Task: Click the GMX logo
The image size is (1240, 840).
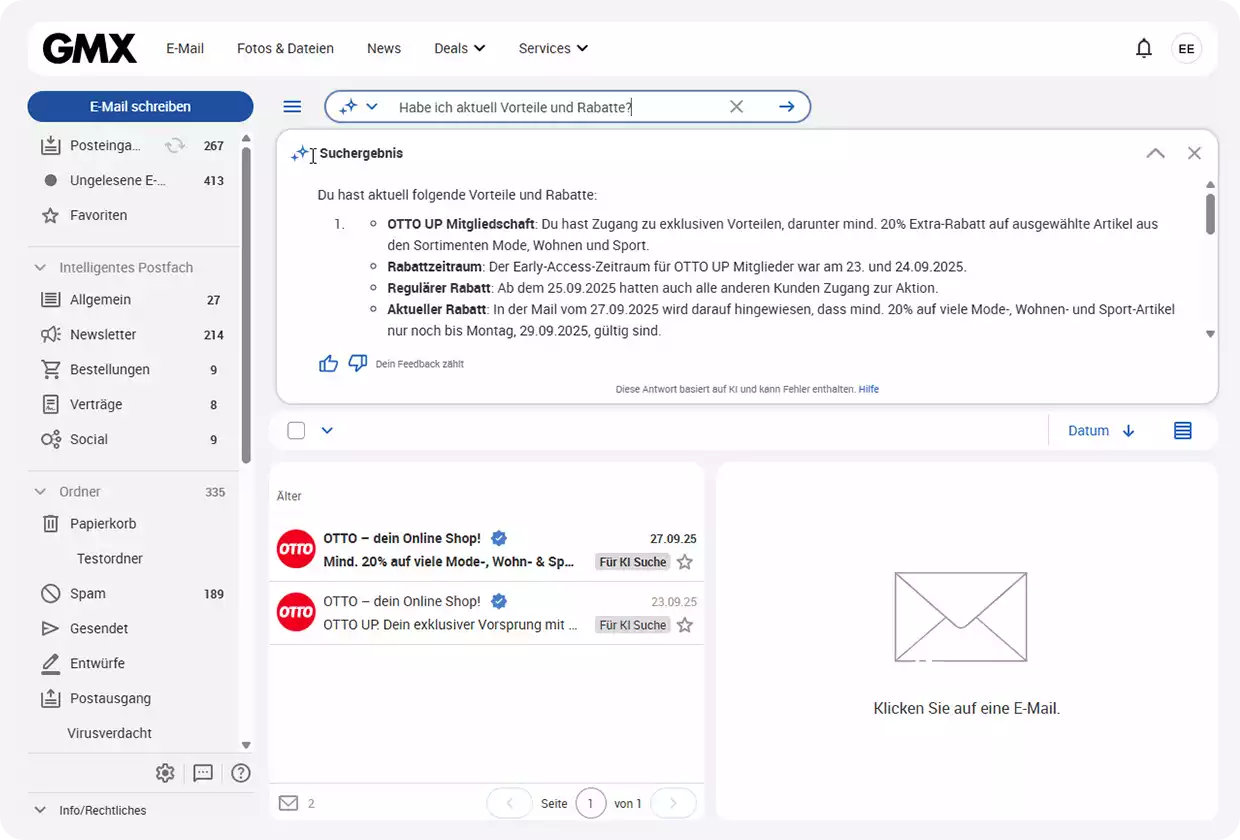Action: point(89,48)
